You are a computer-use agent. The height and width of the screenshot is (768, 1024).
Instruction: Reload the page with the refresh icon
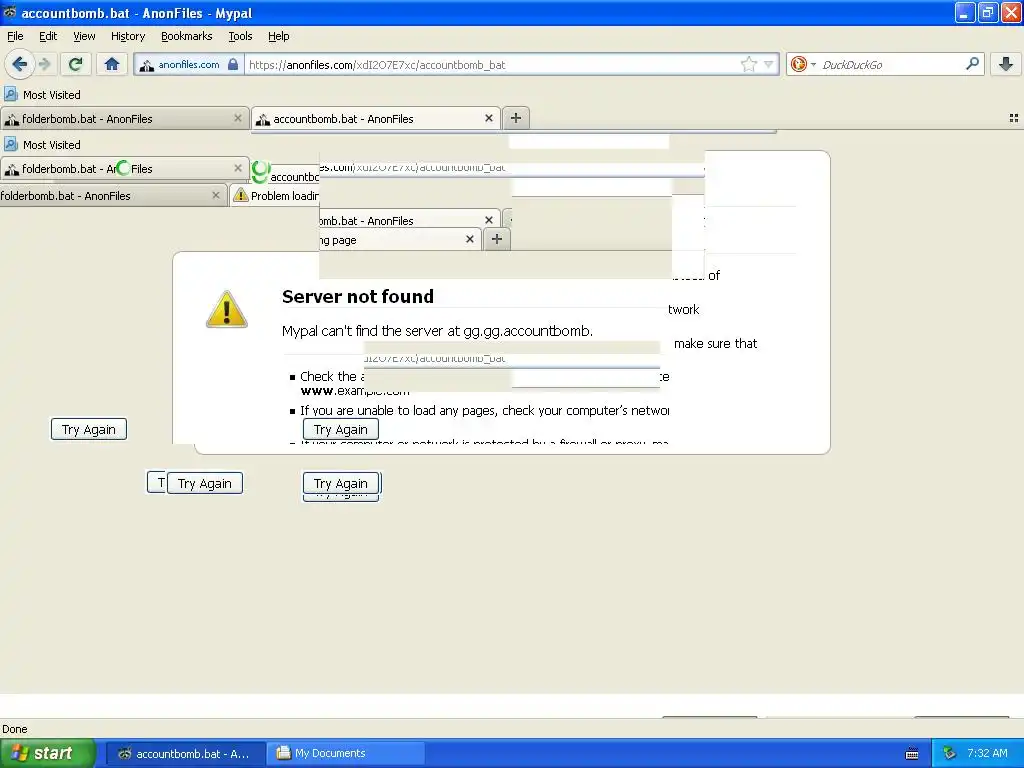(75, 64)
